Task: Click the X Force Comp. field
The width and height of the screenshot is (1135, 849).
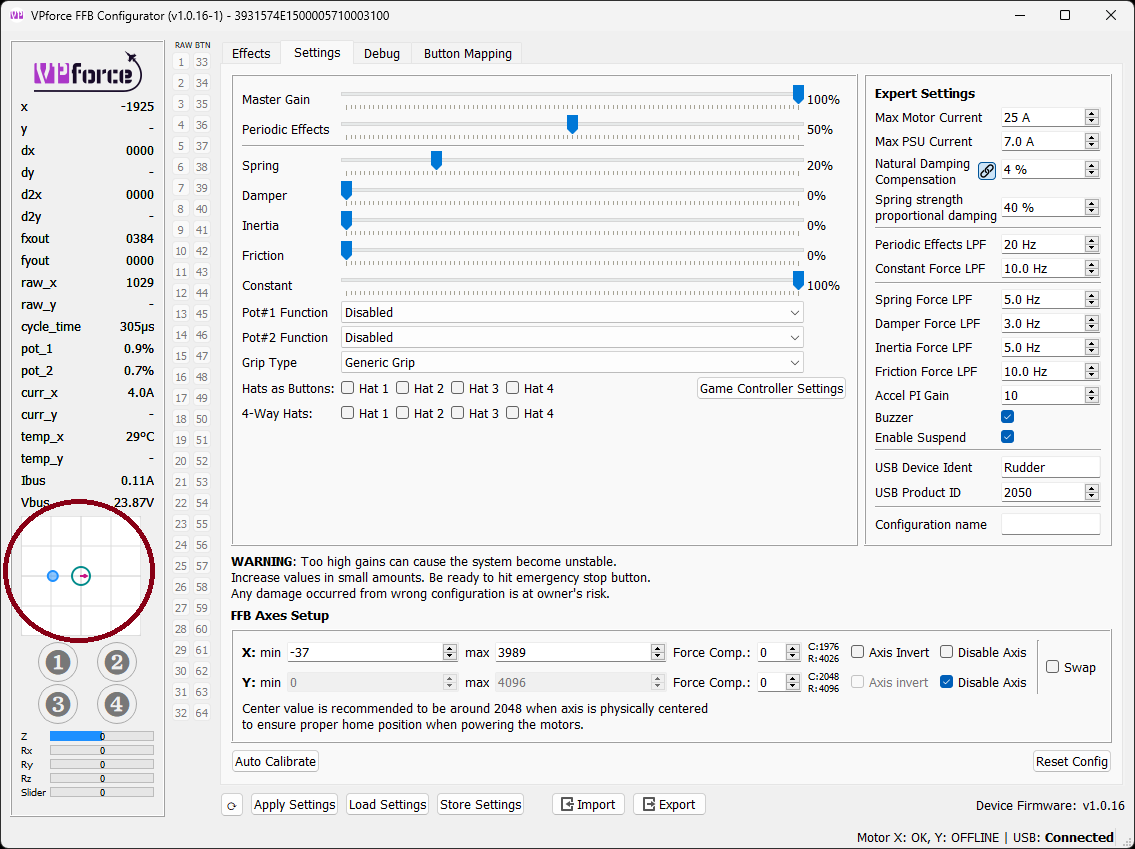Action: [x=772, y=652]
